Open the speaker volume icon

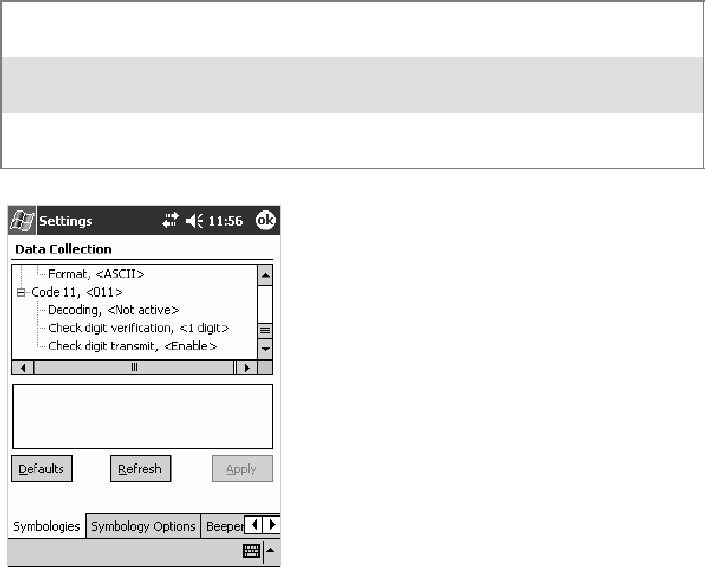click(x=194, y=221)
